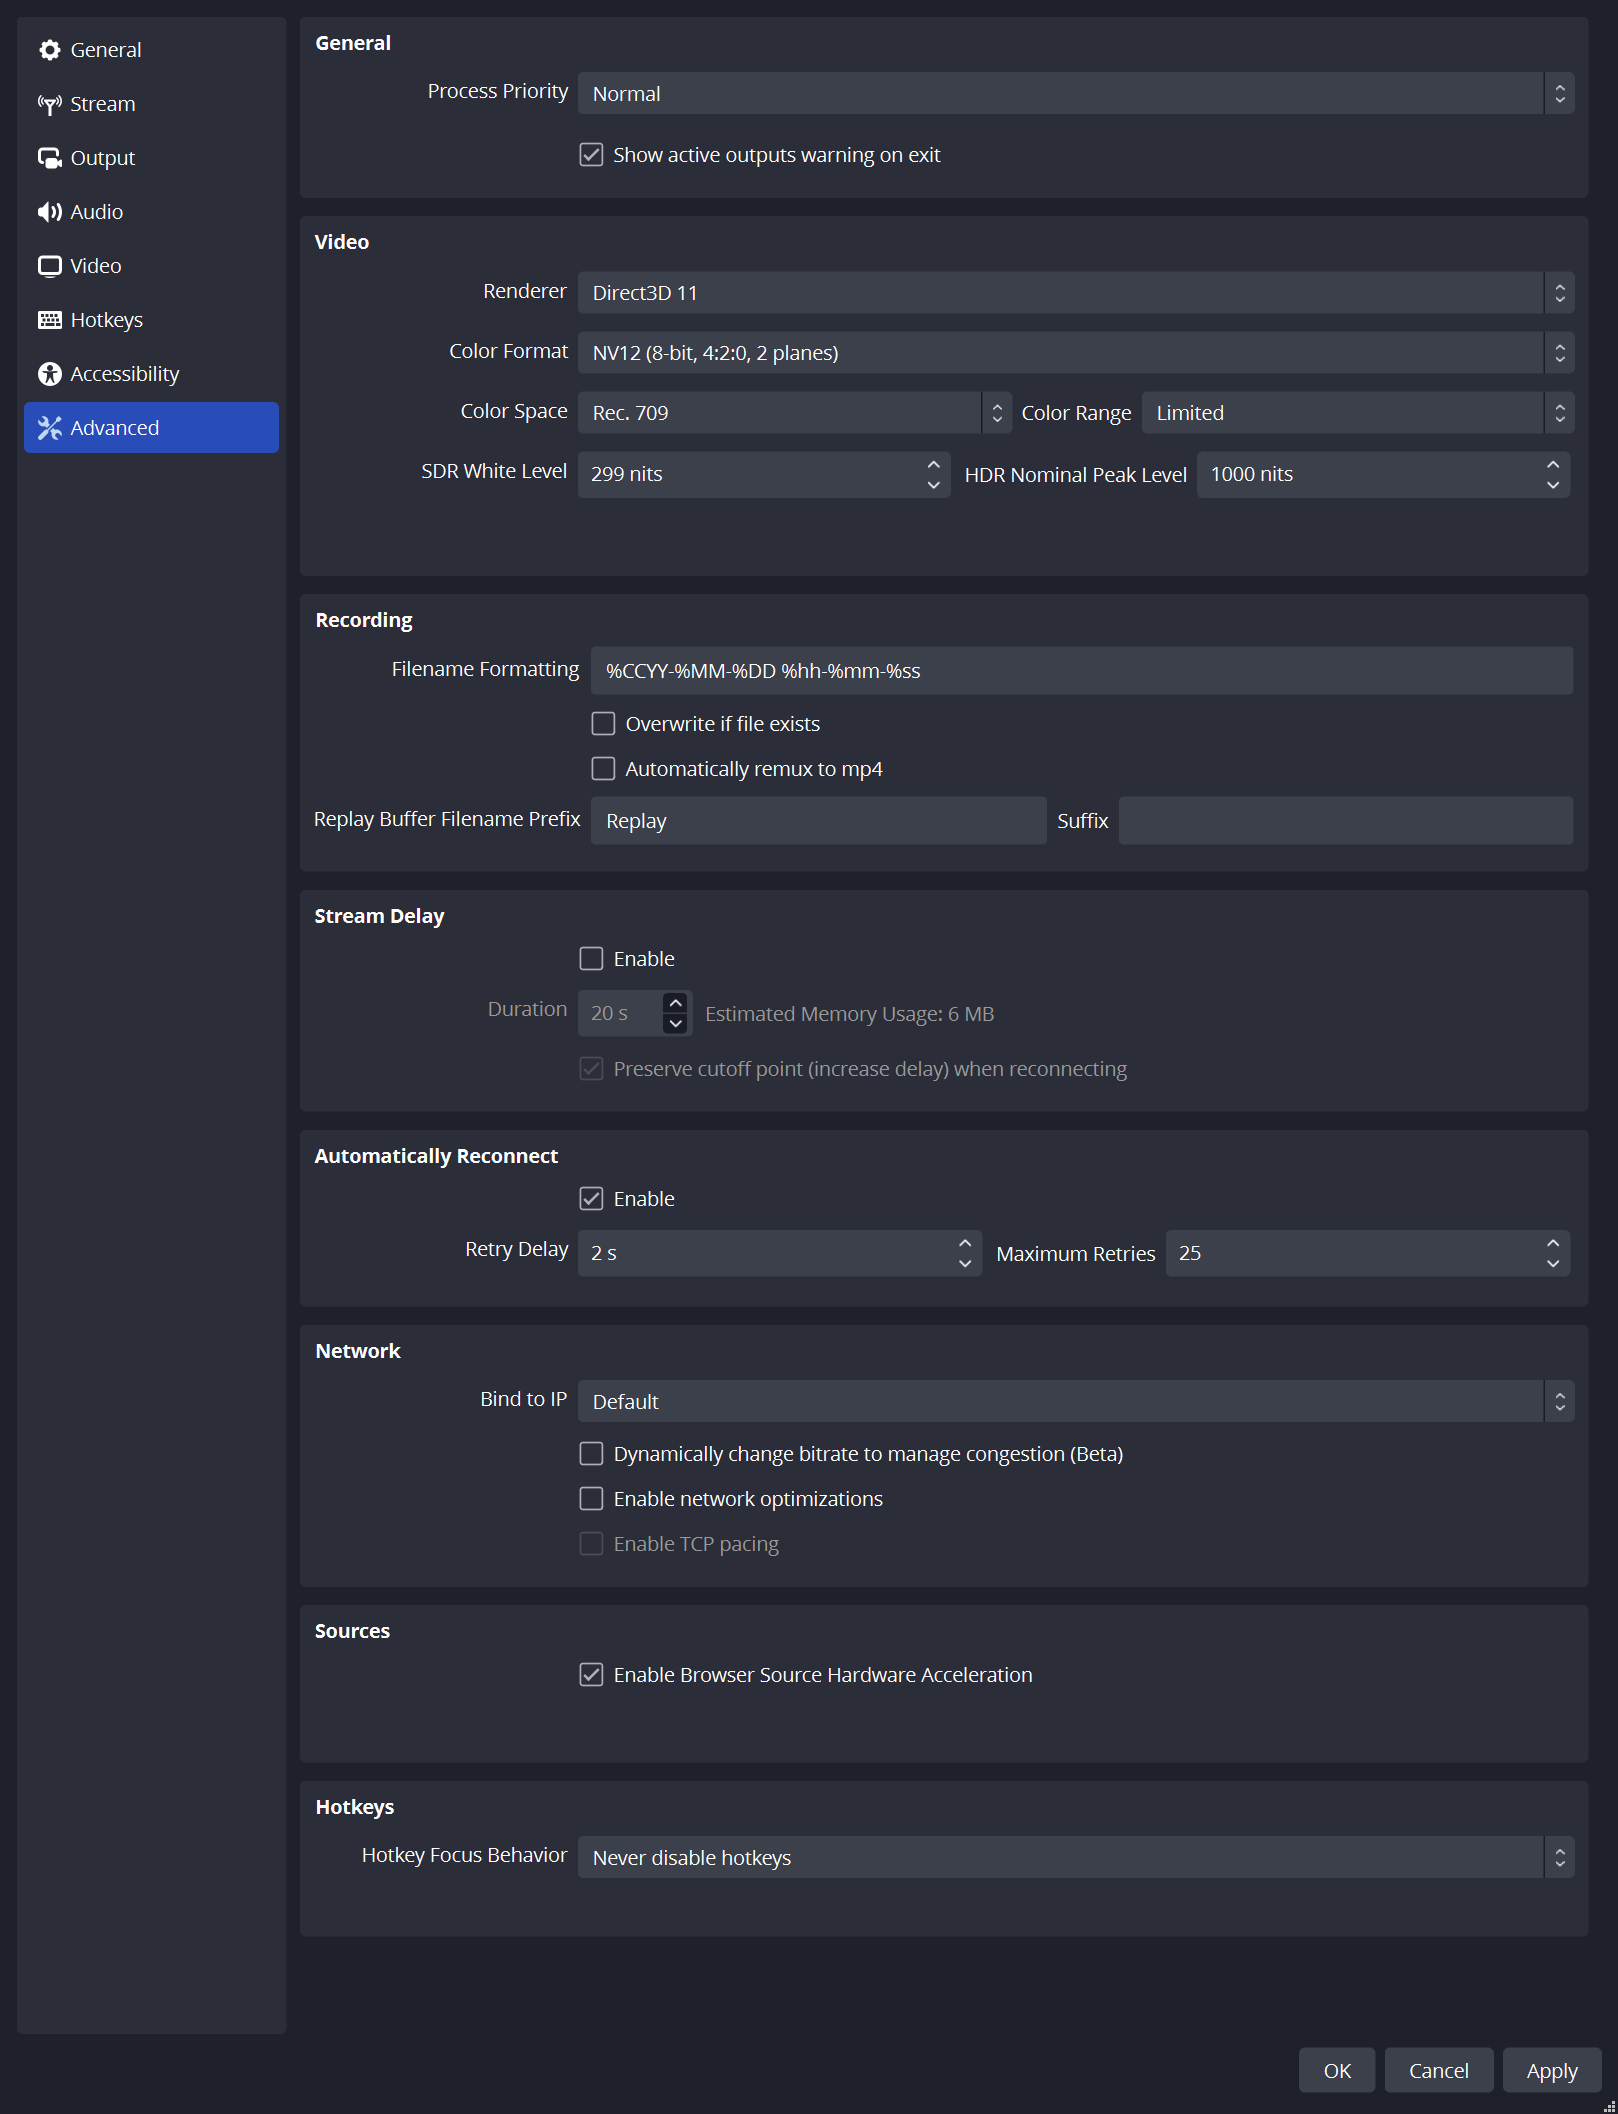This screenshot has height=2114, width=1618.
Task: Select the Video monitor icon
Action: click(50, 265)
